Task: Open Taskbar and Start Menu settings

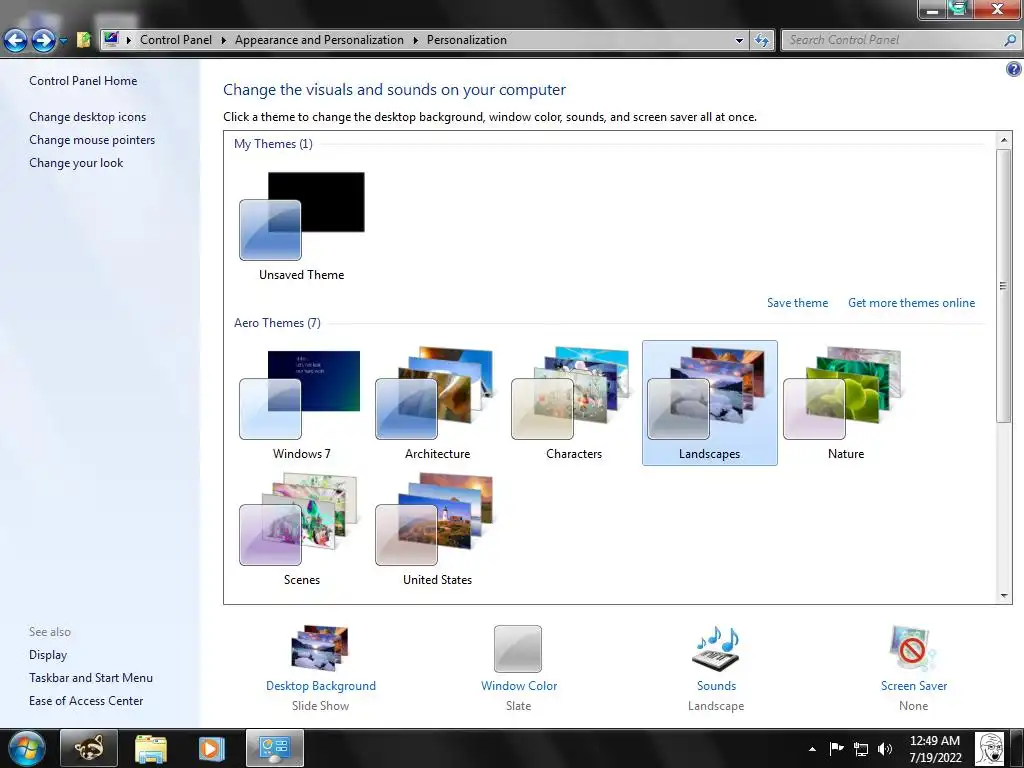Action: click(91, 678)
